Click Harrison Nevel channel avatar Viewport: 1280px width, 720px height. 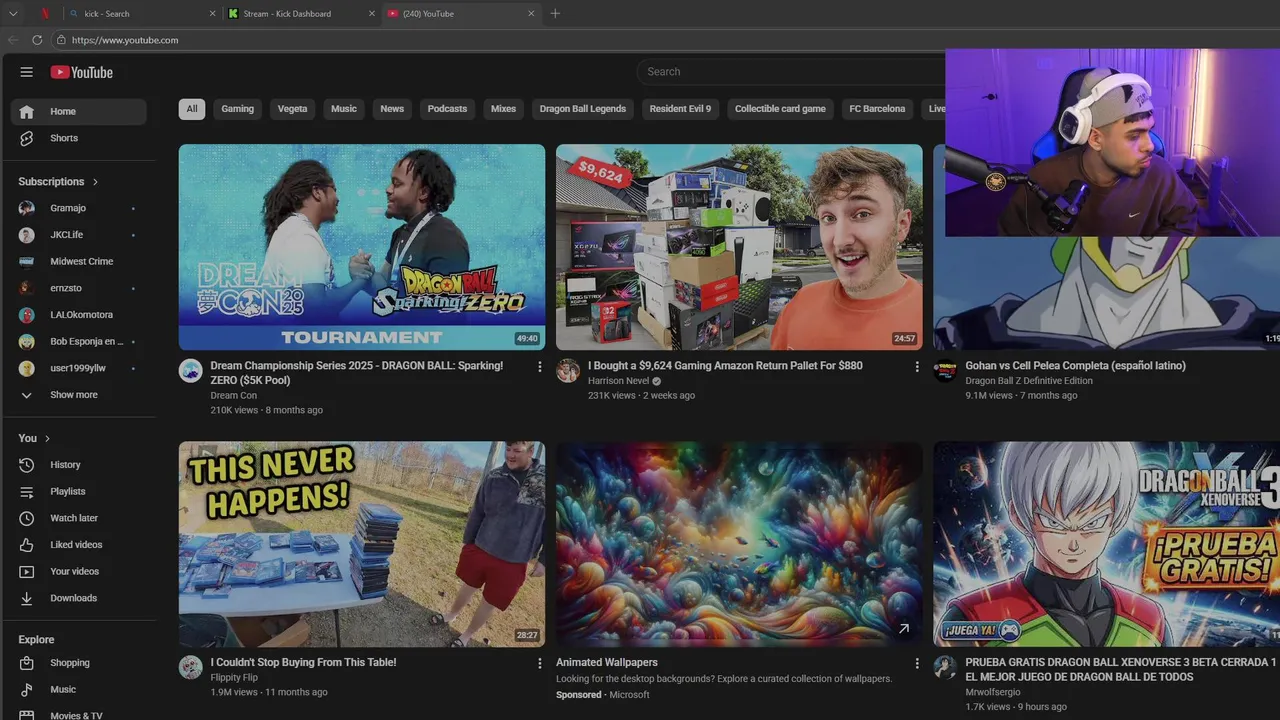(x=568, y=371)
